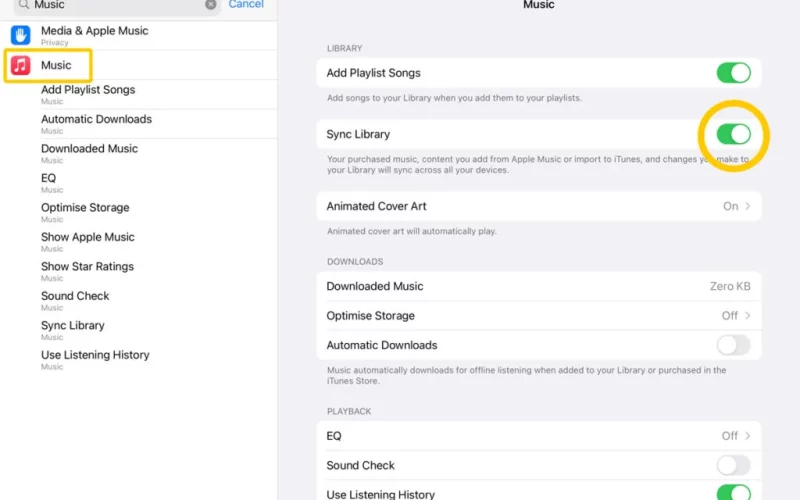Viewport: 800px width, 500px height.
Task: Select the Music search result text
Action: click(x=56, y=65)
